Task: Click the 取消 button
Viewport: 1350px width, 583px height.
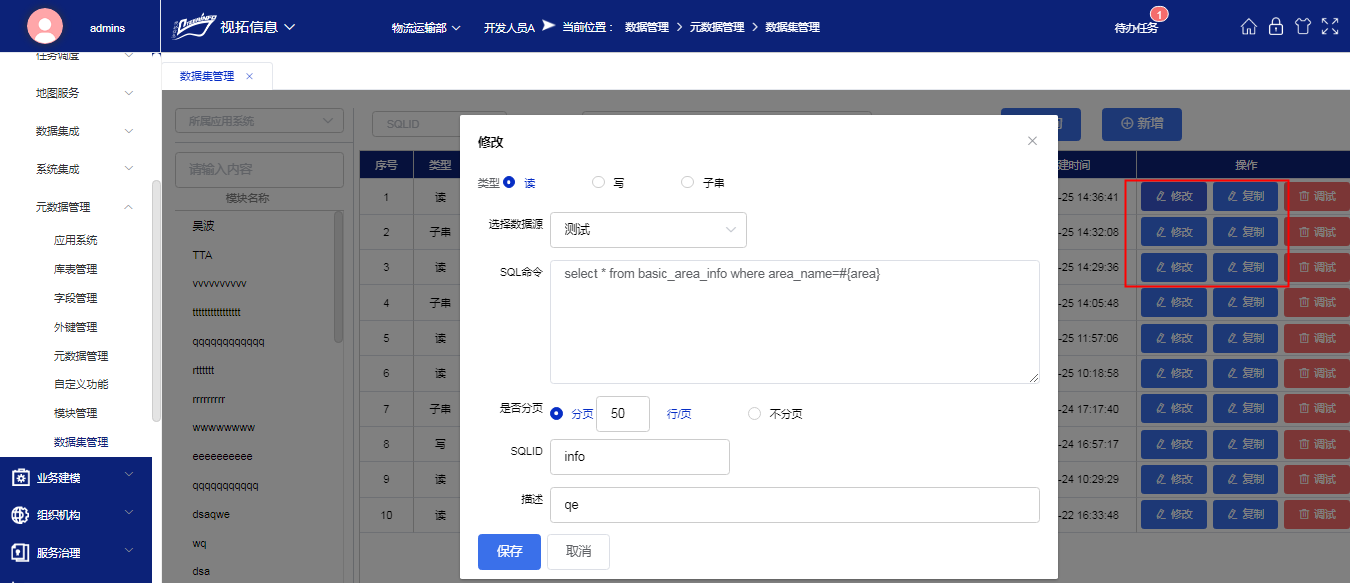Action: (x=578, y=552)
